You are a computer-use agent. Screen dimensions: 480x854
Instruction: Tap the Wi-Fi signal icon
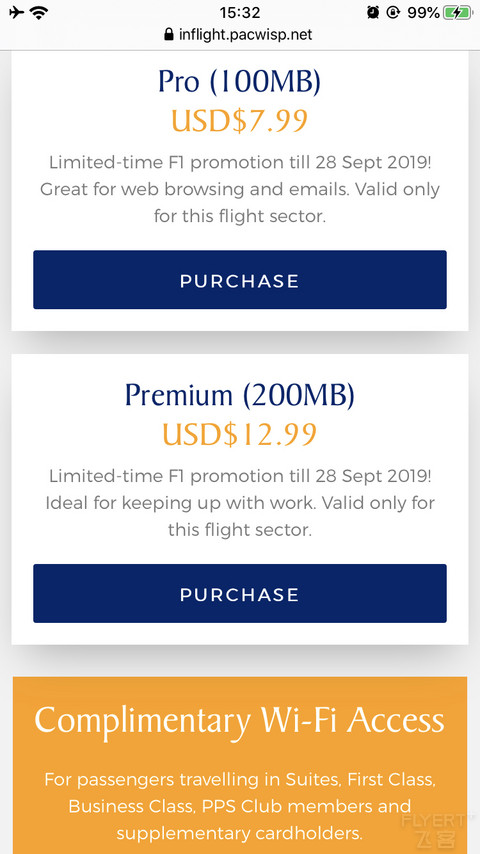(x=39, y=12)
